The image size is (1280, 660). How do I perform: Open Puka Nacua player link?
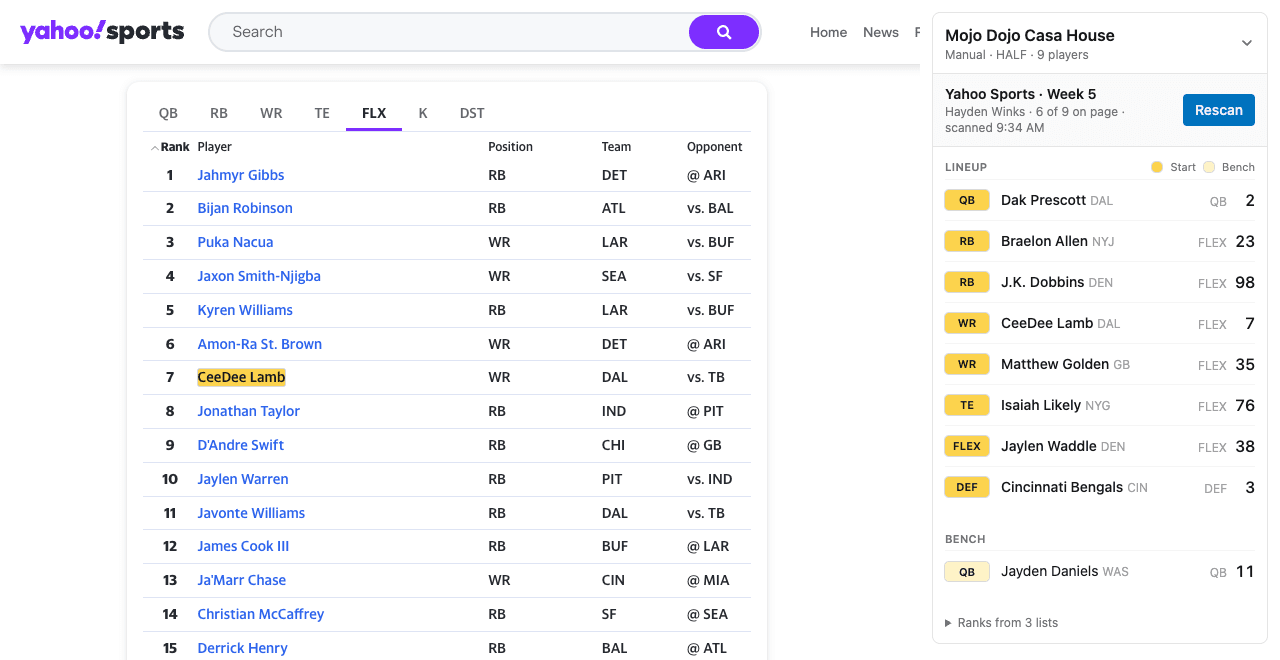coord(235,242)
